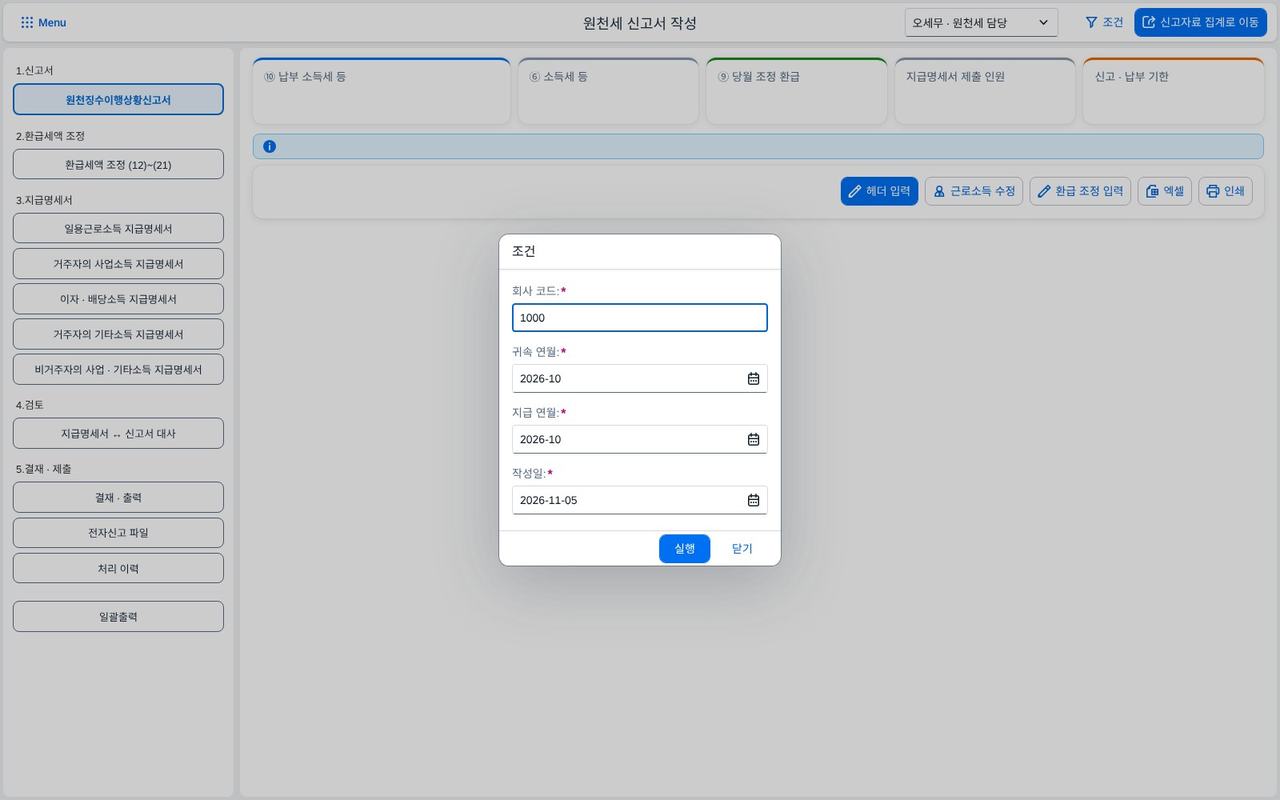Open 비거주자의 사업 · 기타소득 지급명세서

click(x=118, y=369)
